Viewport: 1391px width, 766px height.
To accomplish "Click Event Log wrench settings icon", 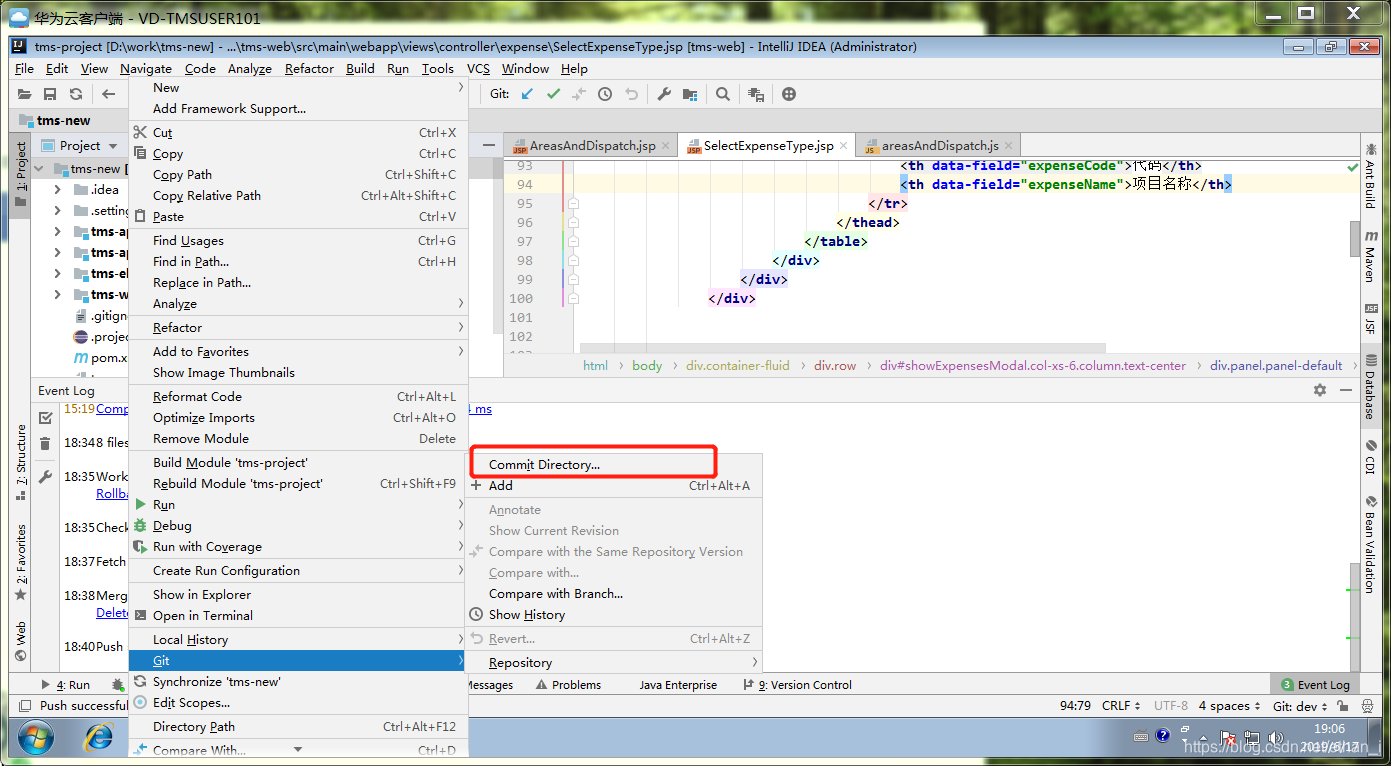I will point(45,477).
